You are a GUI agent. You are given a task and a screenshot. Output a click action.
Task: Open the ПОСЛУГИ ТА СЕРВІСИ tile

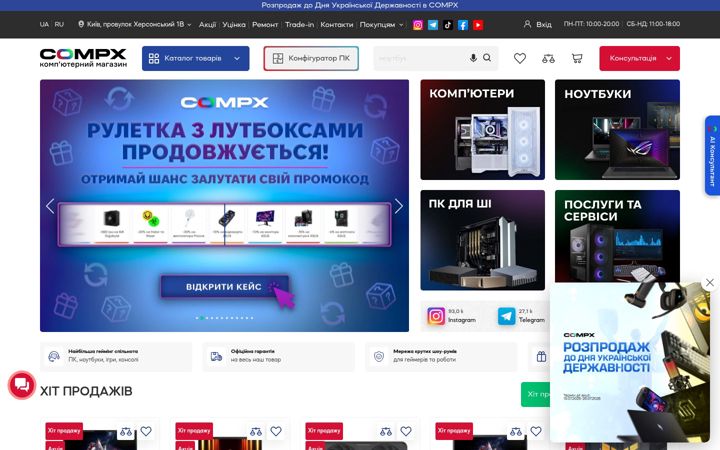click(617, 236)
